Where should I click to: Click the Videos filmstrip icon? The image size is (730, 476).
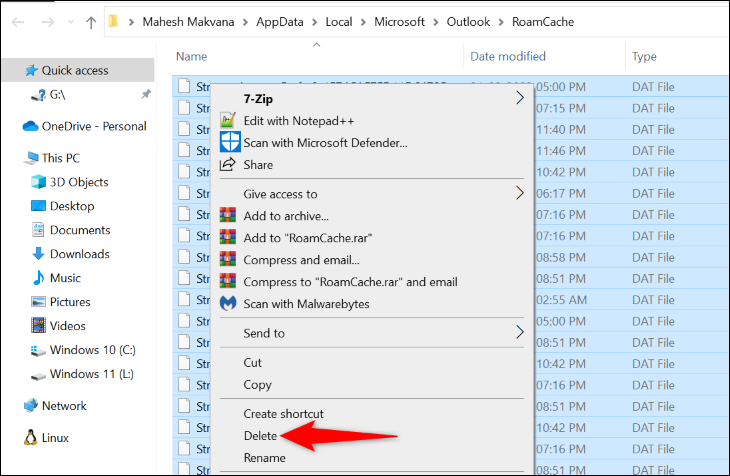point(38,326)
